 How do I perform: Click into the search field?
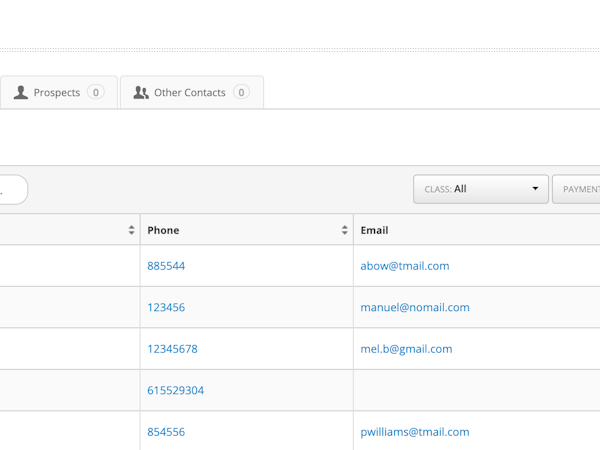(x=12, y=189)
